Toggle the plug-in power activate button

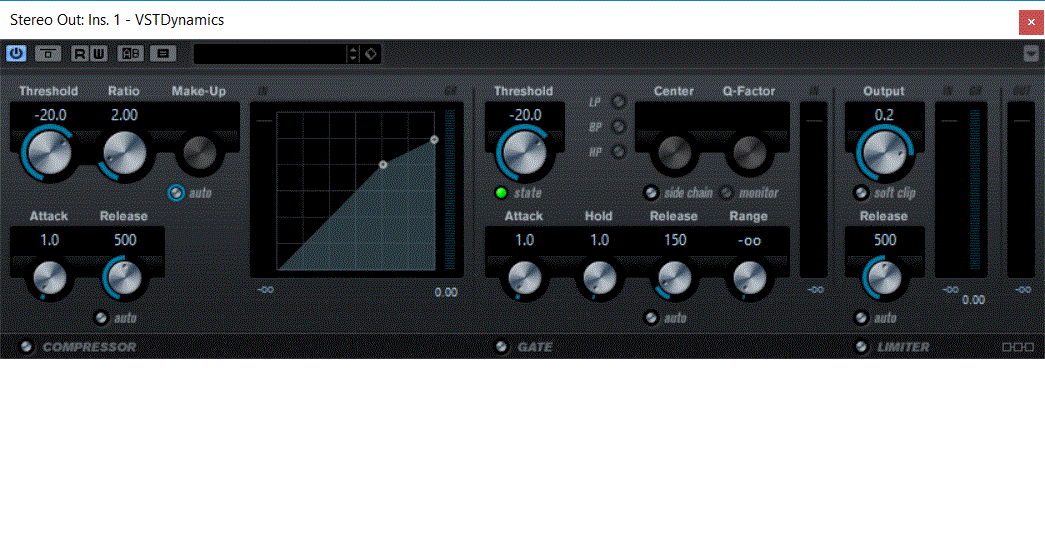(x=16, y=53)
